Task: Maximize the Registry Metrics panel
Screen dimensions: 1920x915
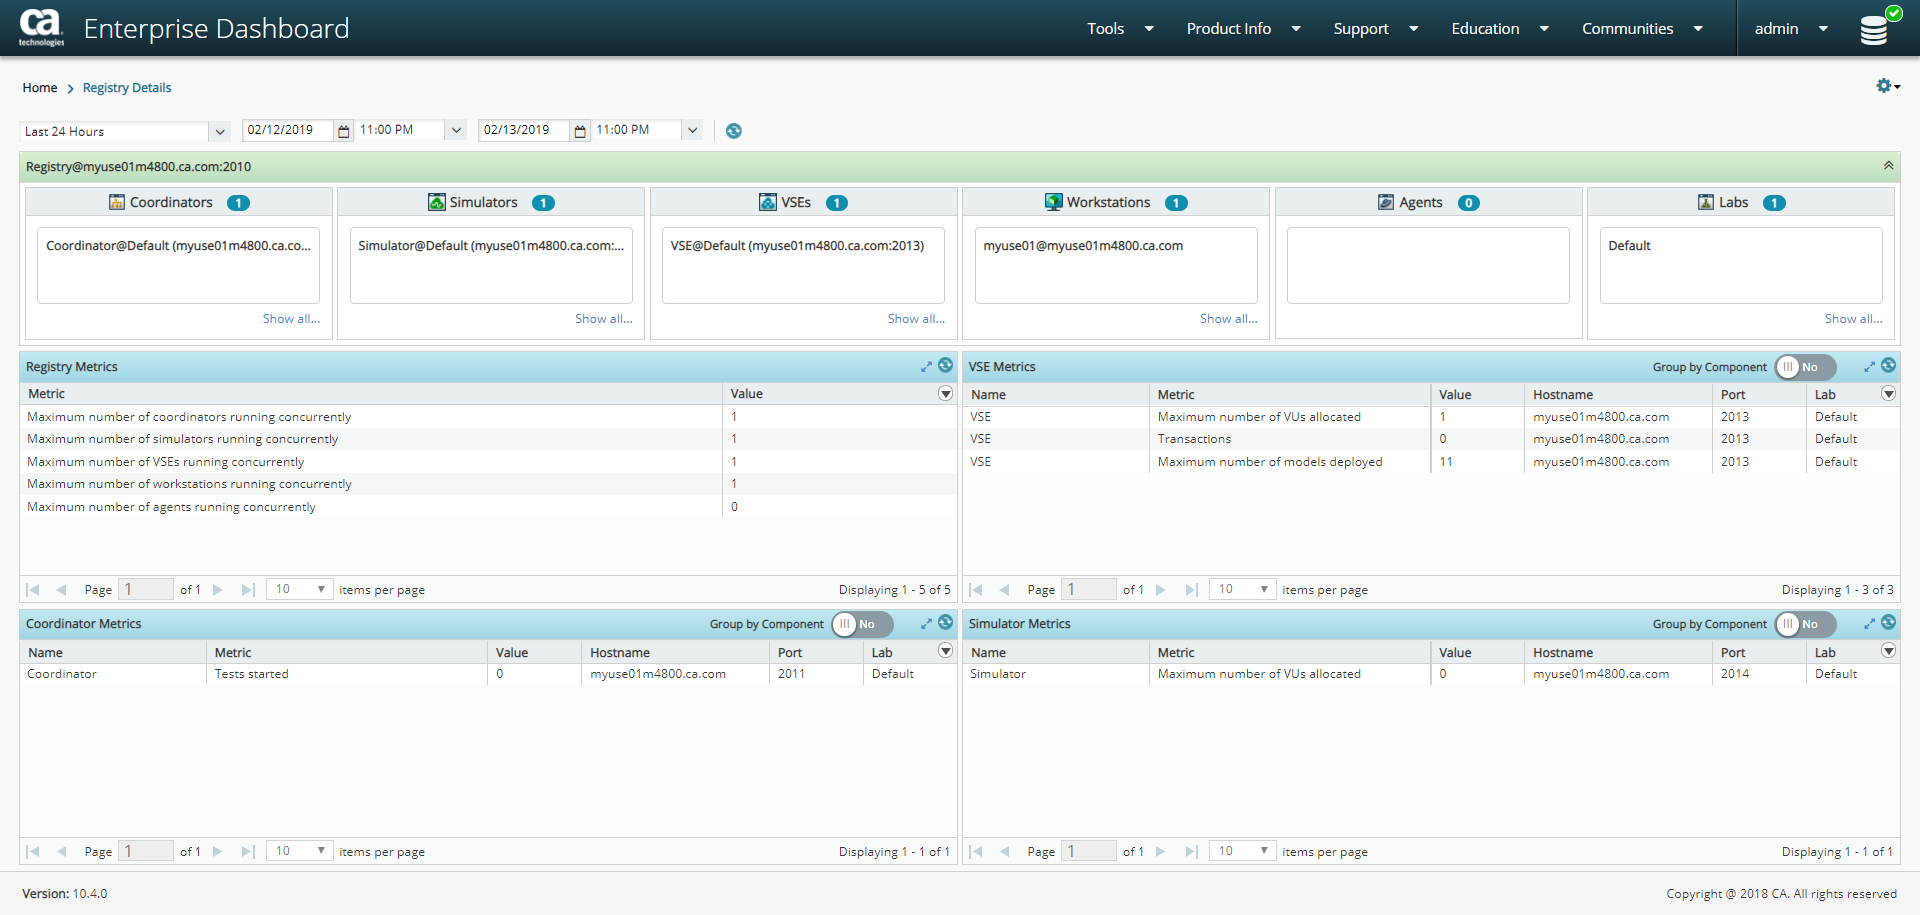Action: coord(926,367)
